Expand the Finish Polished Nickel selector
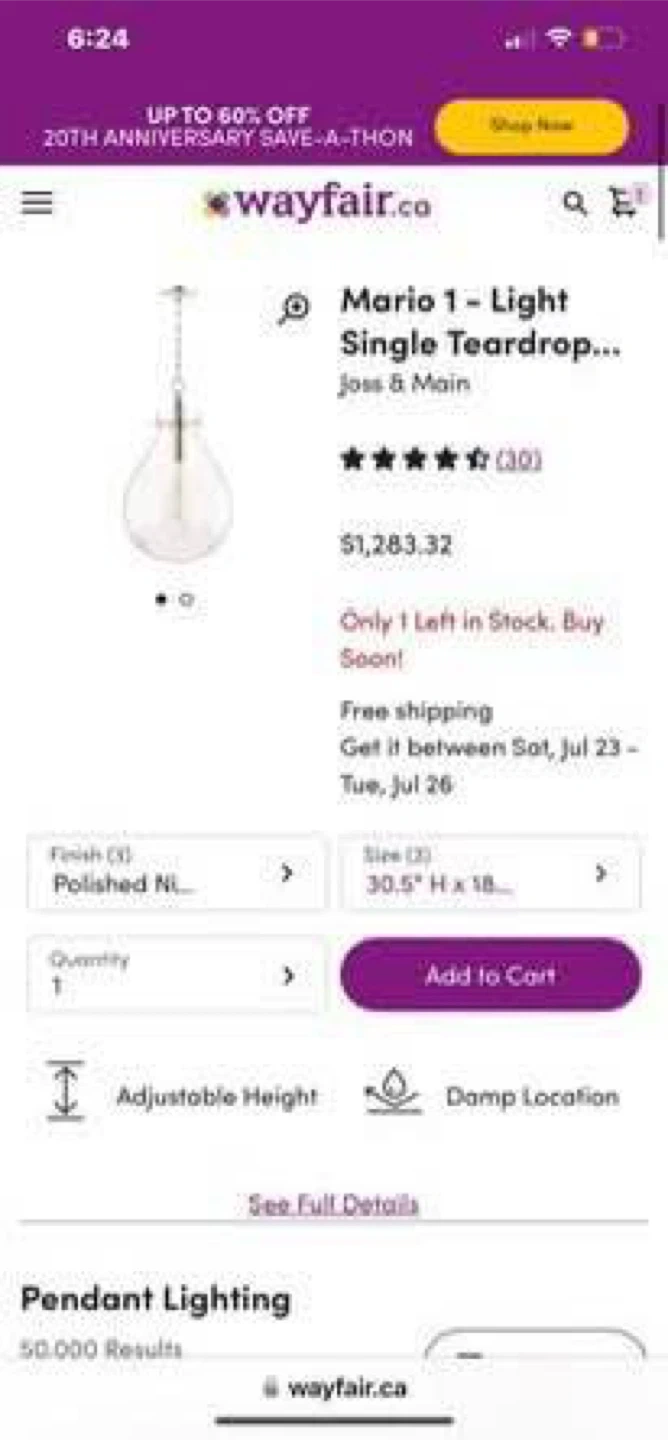 pyautogui.click(x=176, y=873)
